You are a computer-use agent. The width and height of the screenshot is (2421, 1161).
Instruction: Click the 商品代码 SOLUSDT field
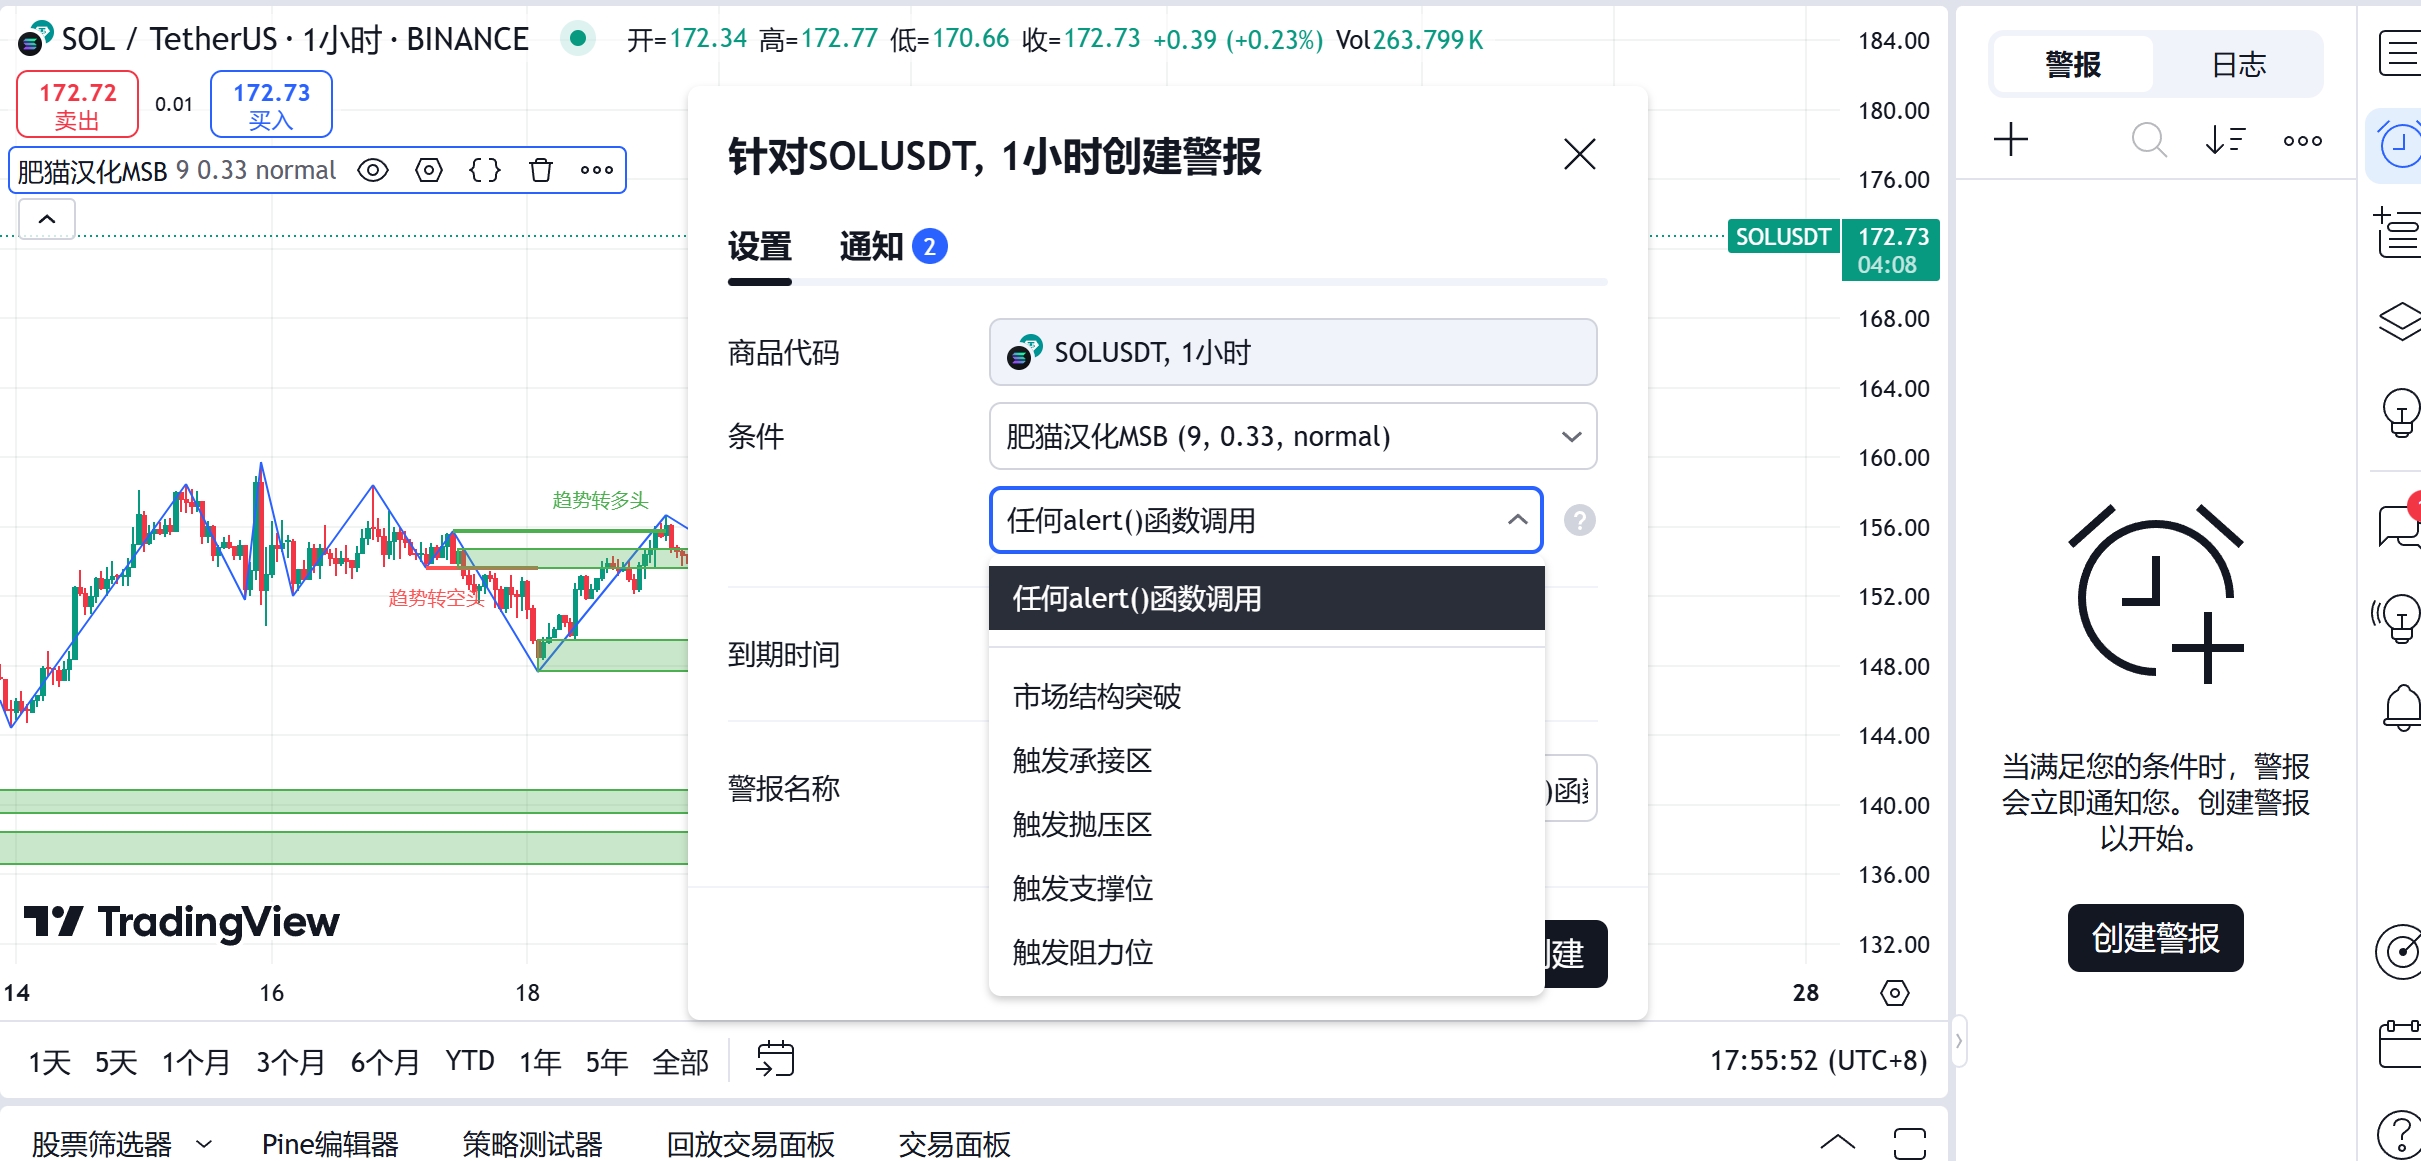click(x=1293, y=352)
